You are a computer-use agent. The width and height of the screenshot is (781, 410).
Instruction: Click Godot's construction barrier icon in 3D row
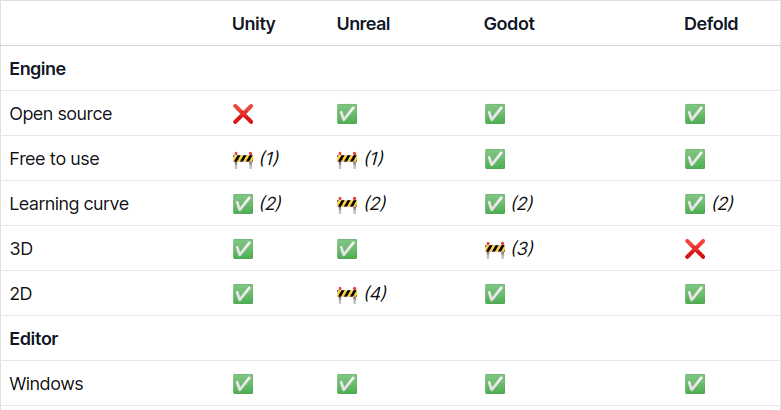coord(494,249)
